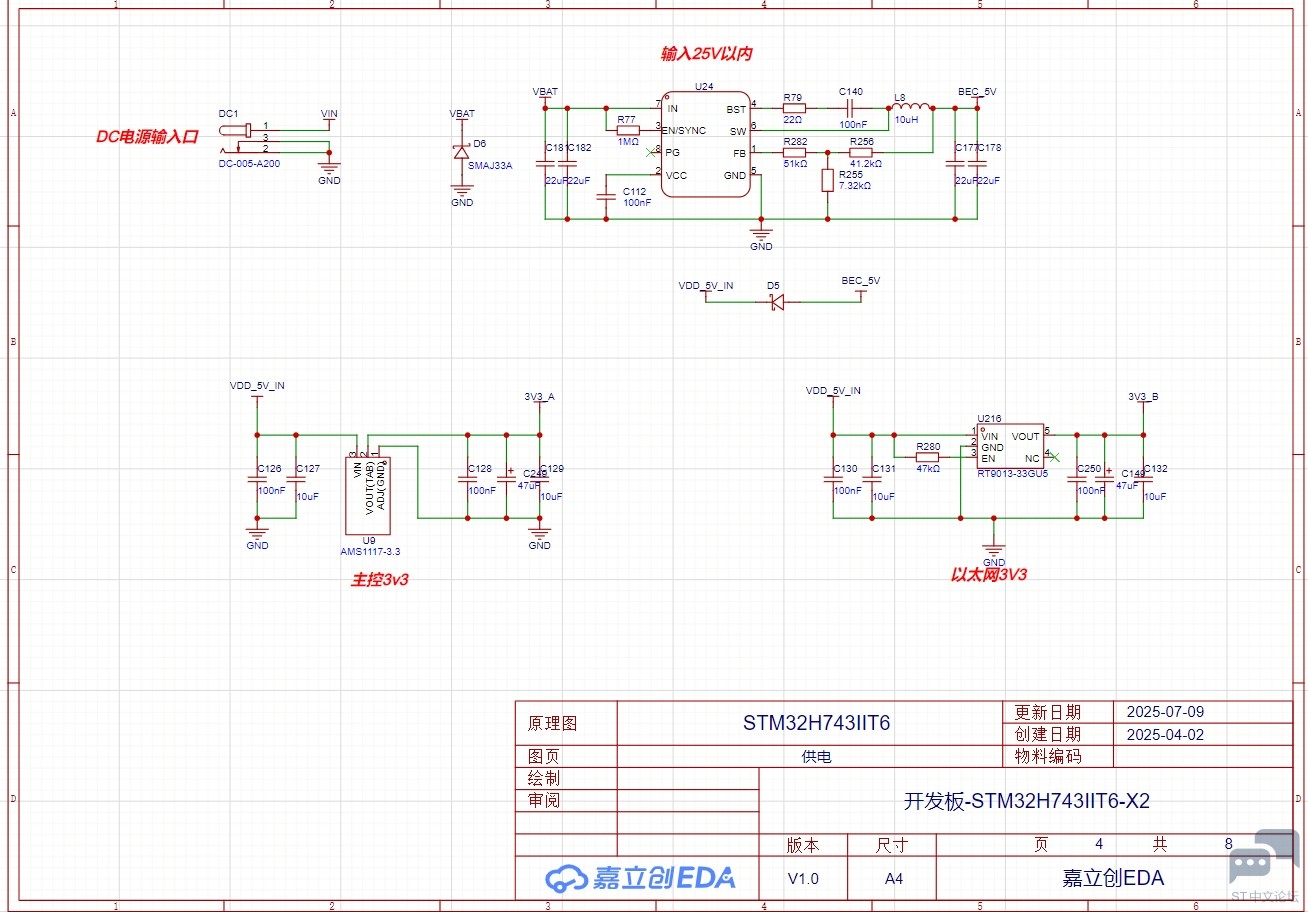Click the U24 buck converter IC body

point(706,144)
